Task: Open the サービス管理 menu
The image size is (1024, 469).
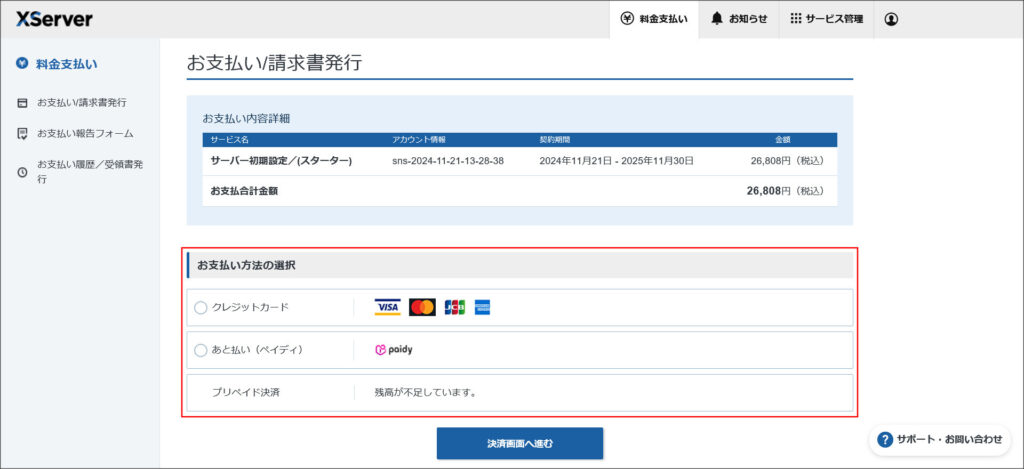Action: click(826, 19)
